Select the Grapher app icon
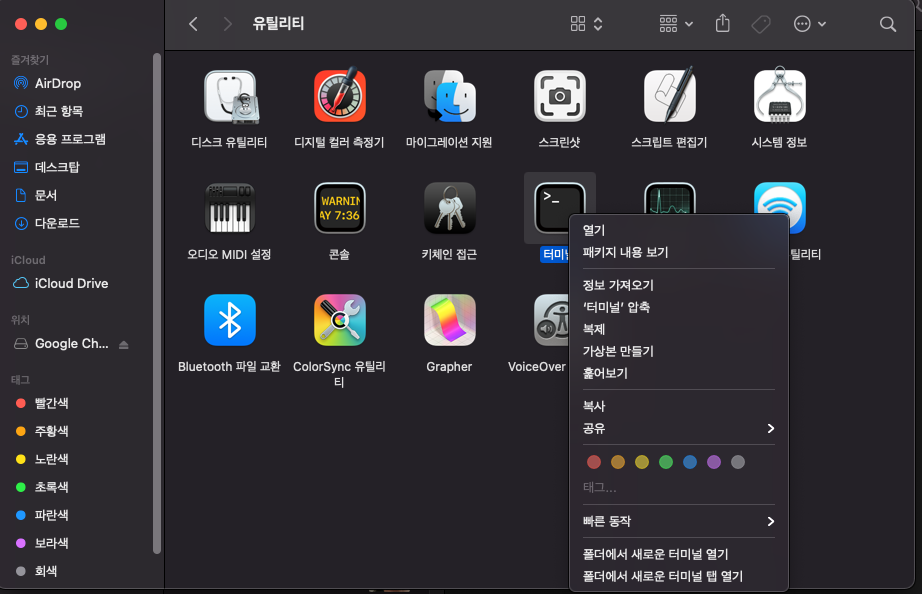This screenshot has width=922, height=594. click(x=450, y=320)
